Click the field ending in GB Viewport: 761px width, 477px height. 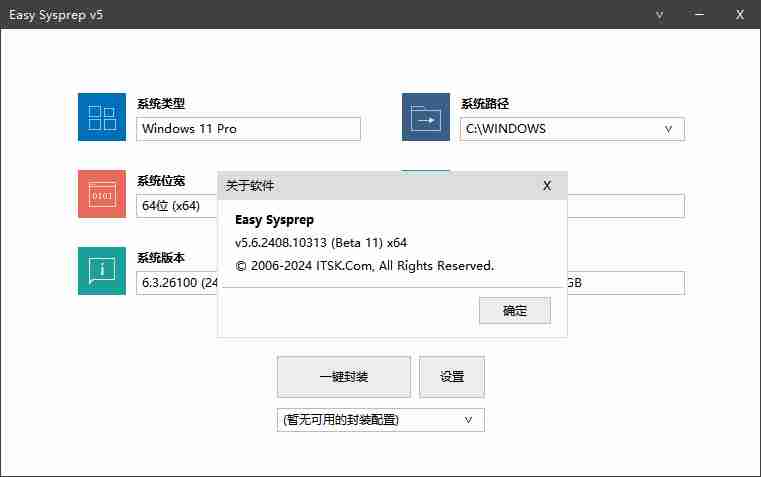[626, 283]
